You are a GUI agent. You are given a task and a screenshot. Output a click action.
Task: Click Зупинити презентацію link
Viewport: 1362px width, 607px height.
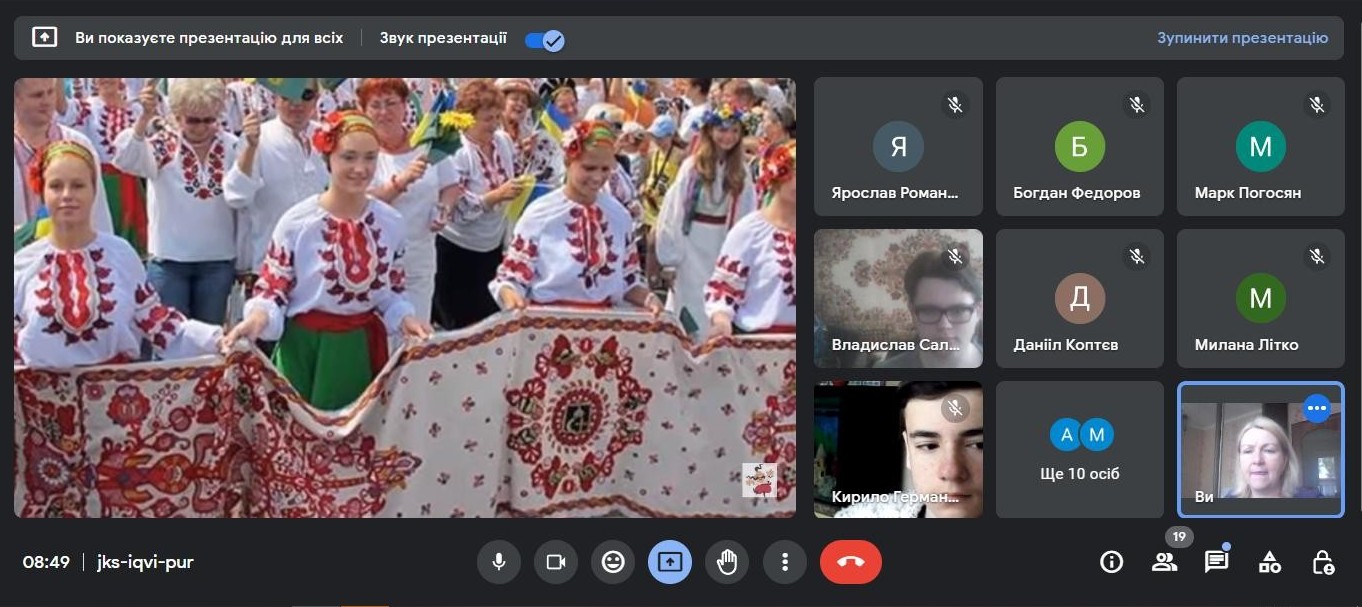click(x=1242, y=38)
